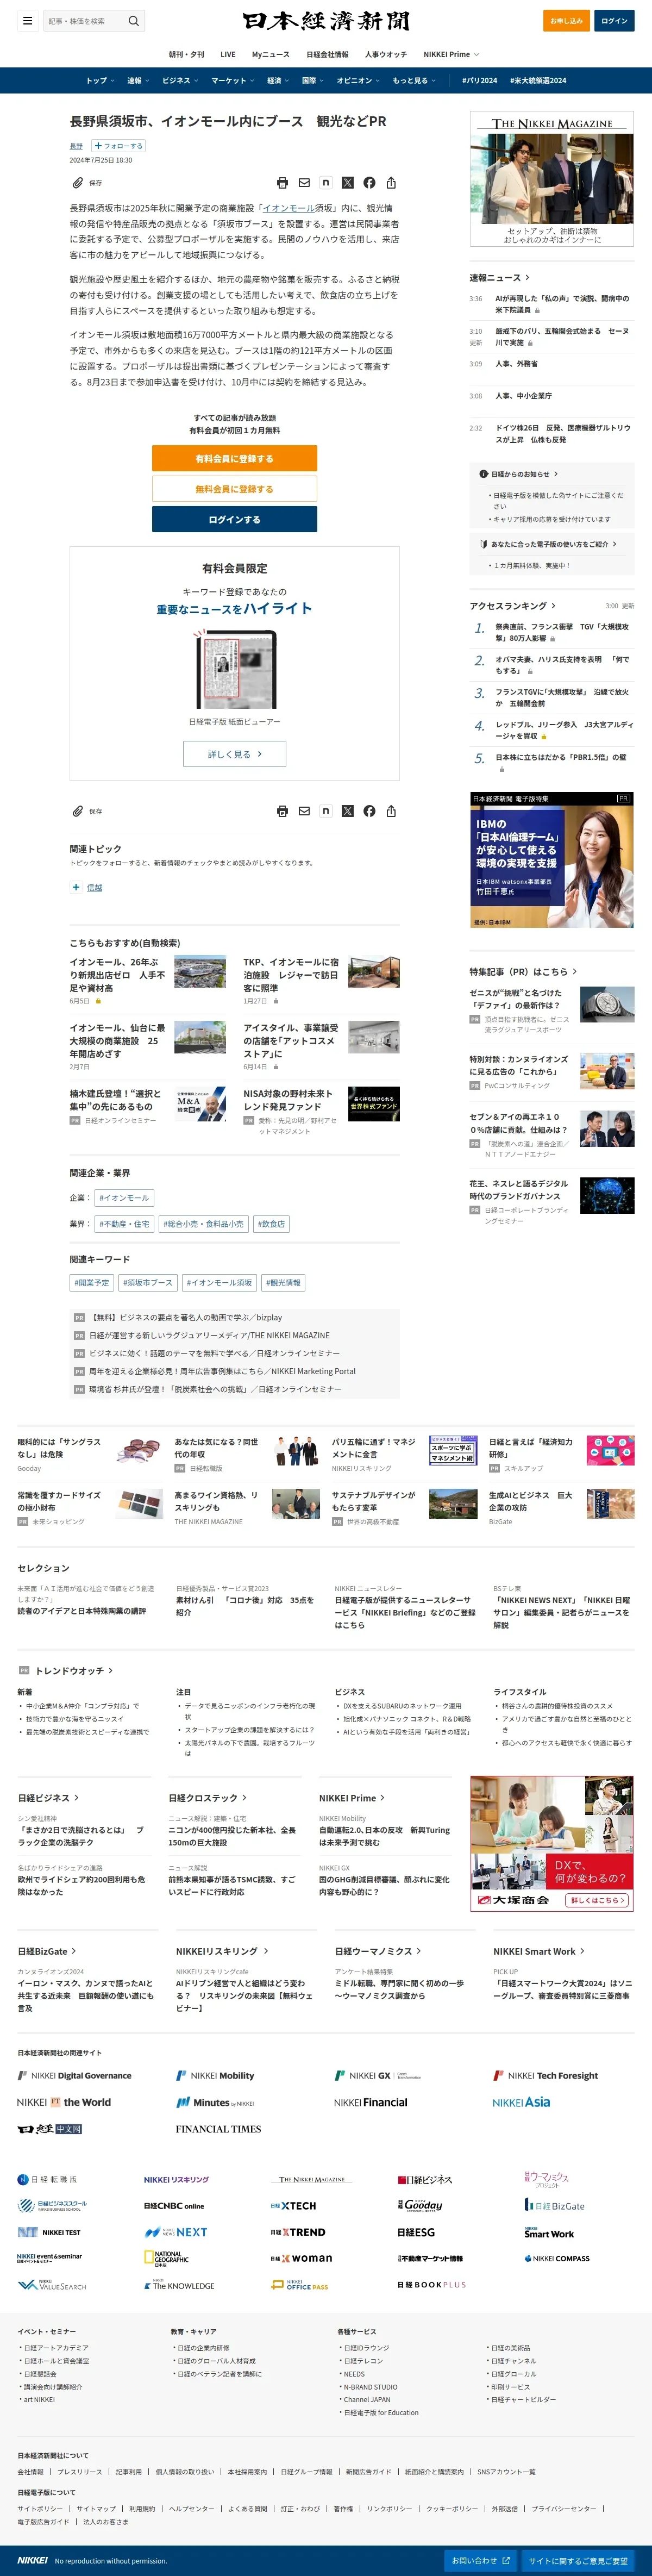Click the search magnifier icon
The image size is (652, 2576).
(x=134, y=21)
